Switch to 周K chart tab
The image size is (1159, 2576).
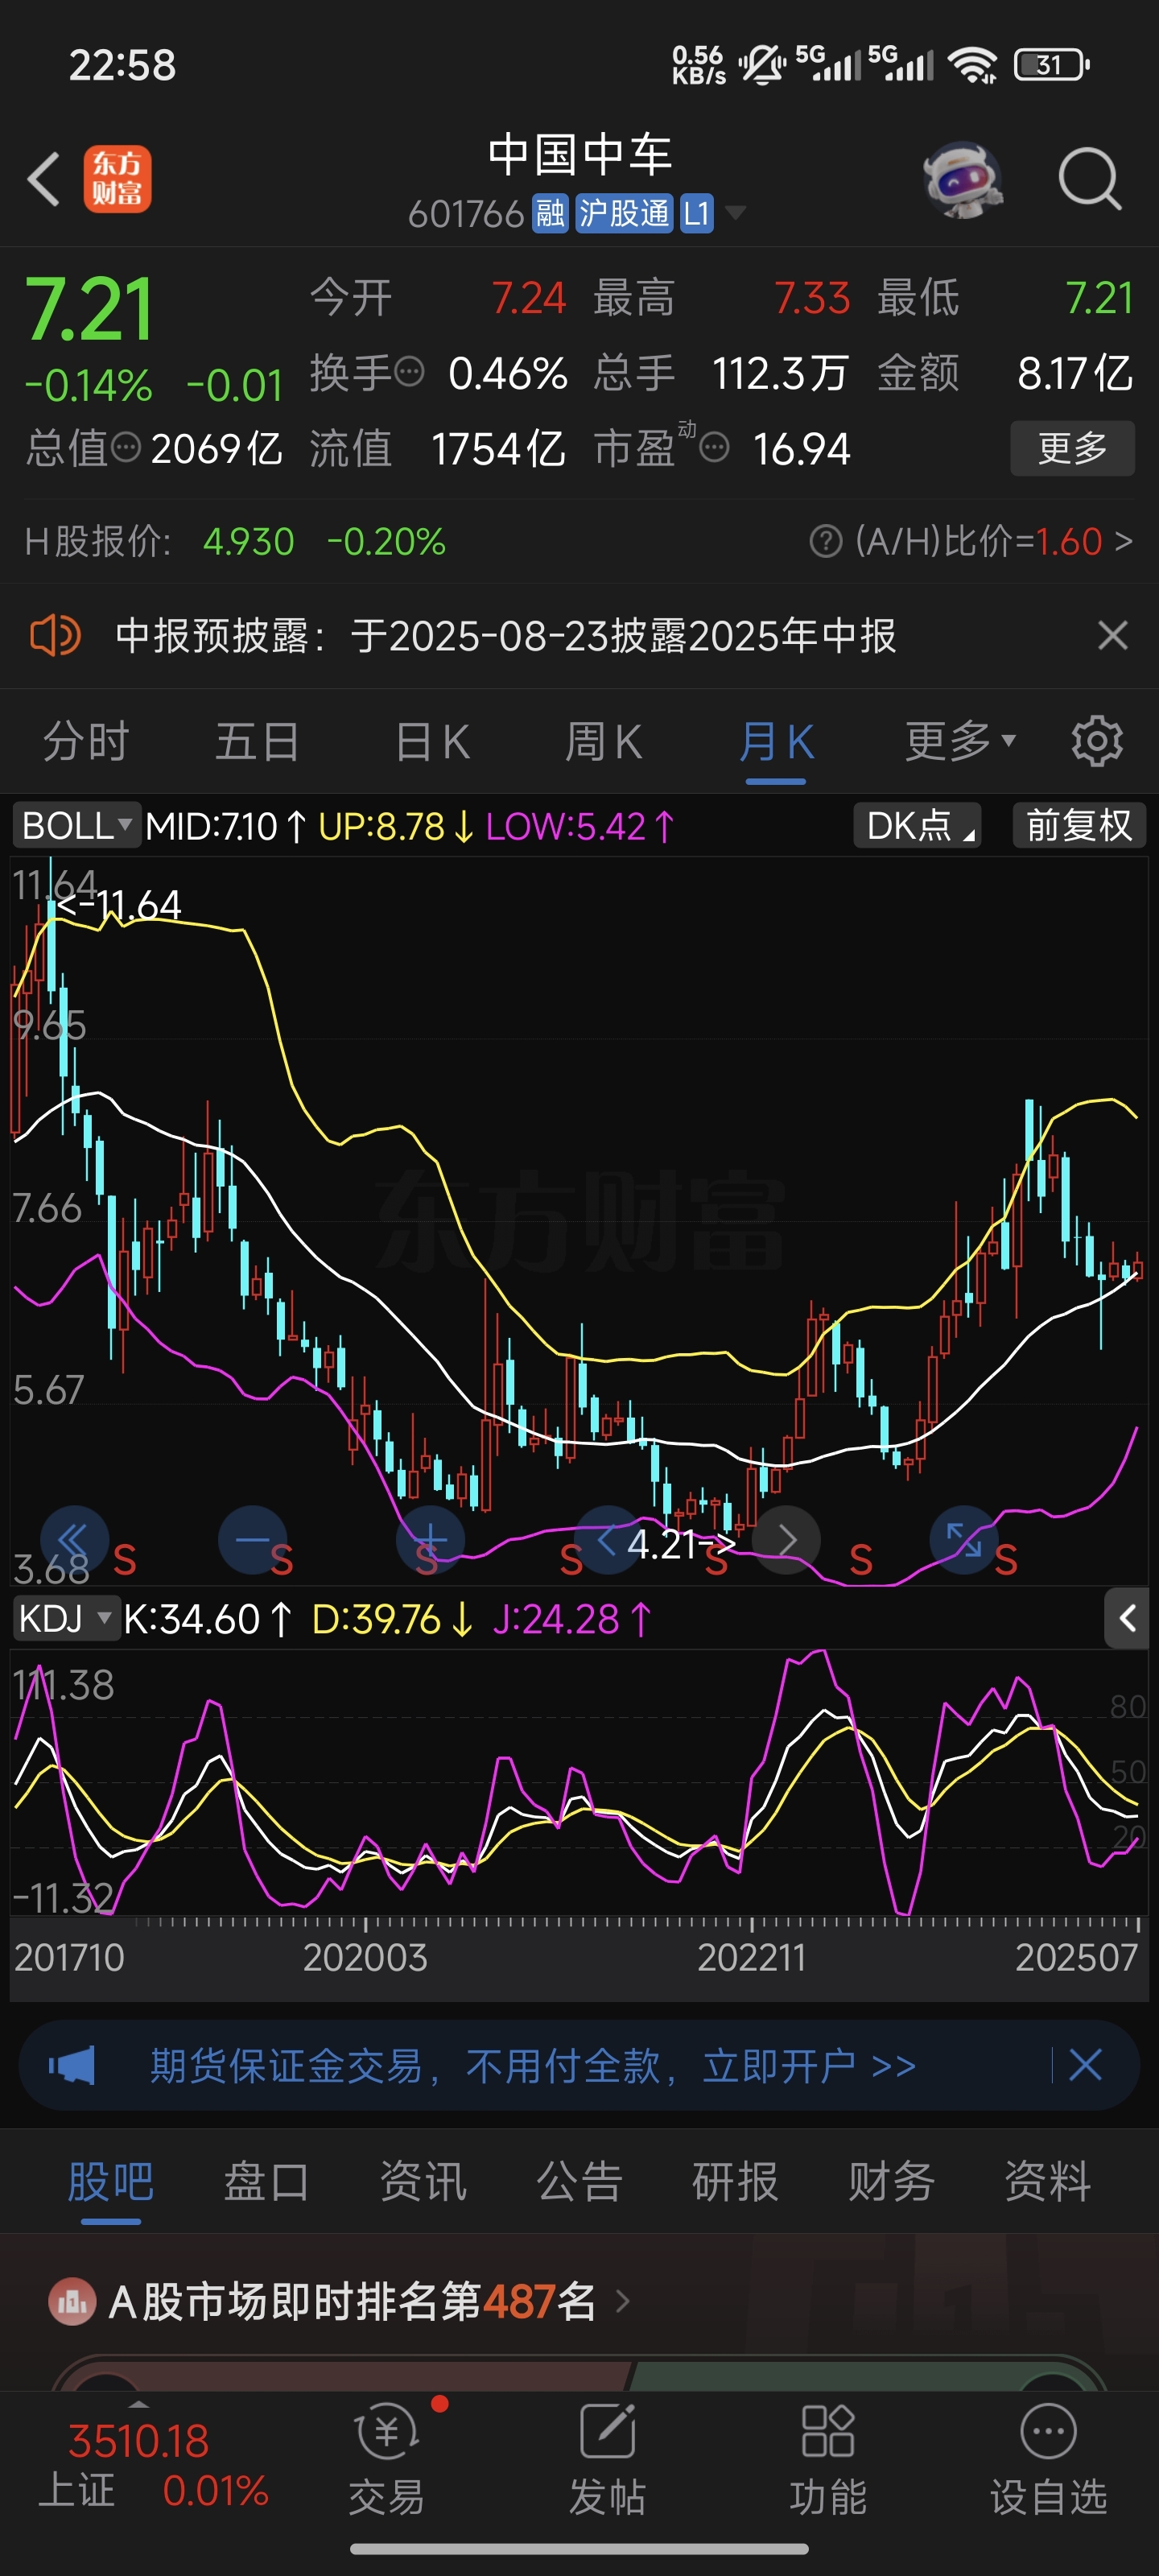[x=603, y=741]
